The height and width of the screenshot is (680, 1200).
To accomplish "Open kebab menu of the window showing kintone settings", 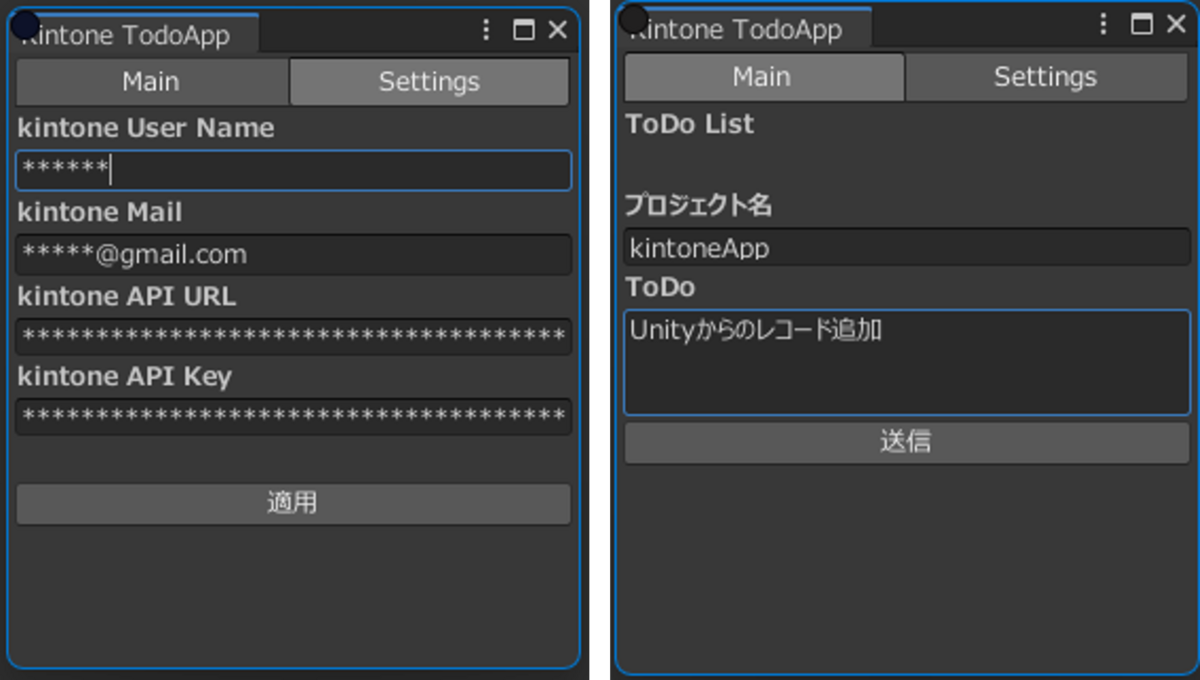I will (486, 31).
